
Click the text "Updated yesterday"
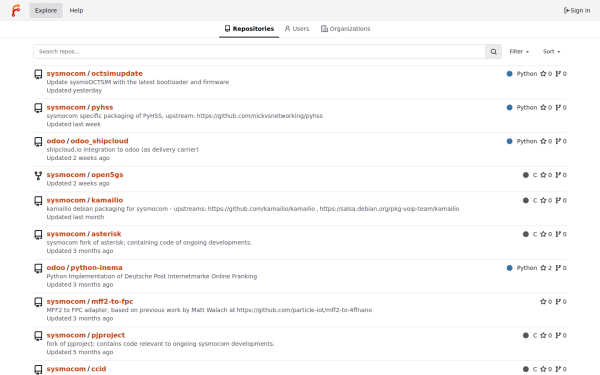(x=74, y=91)
